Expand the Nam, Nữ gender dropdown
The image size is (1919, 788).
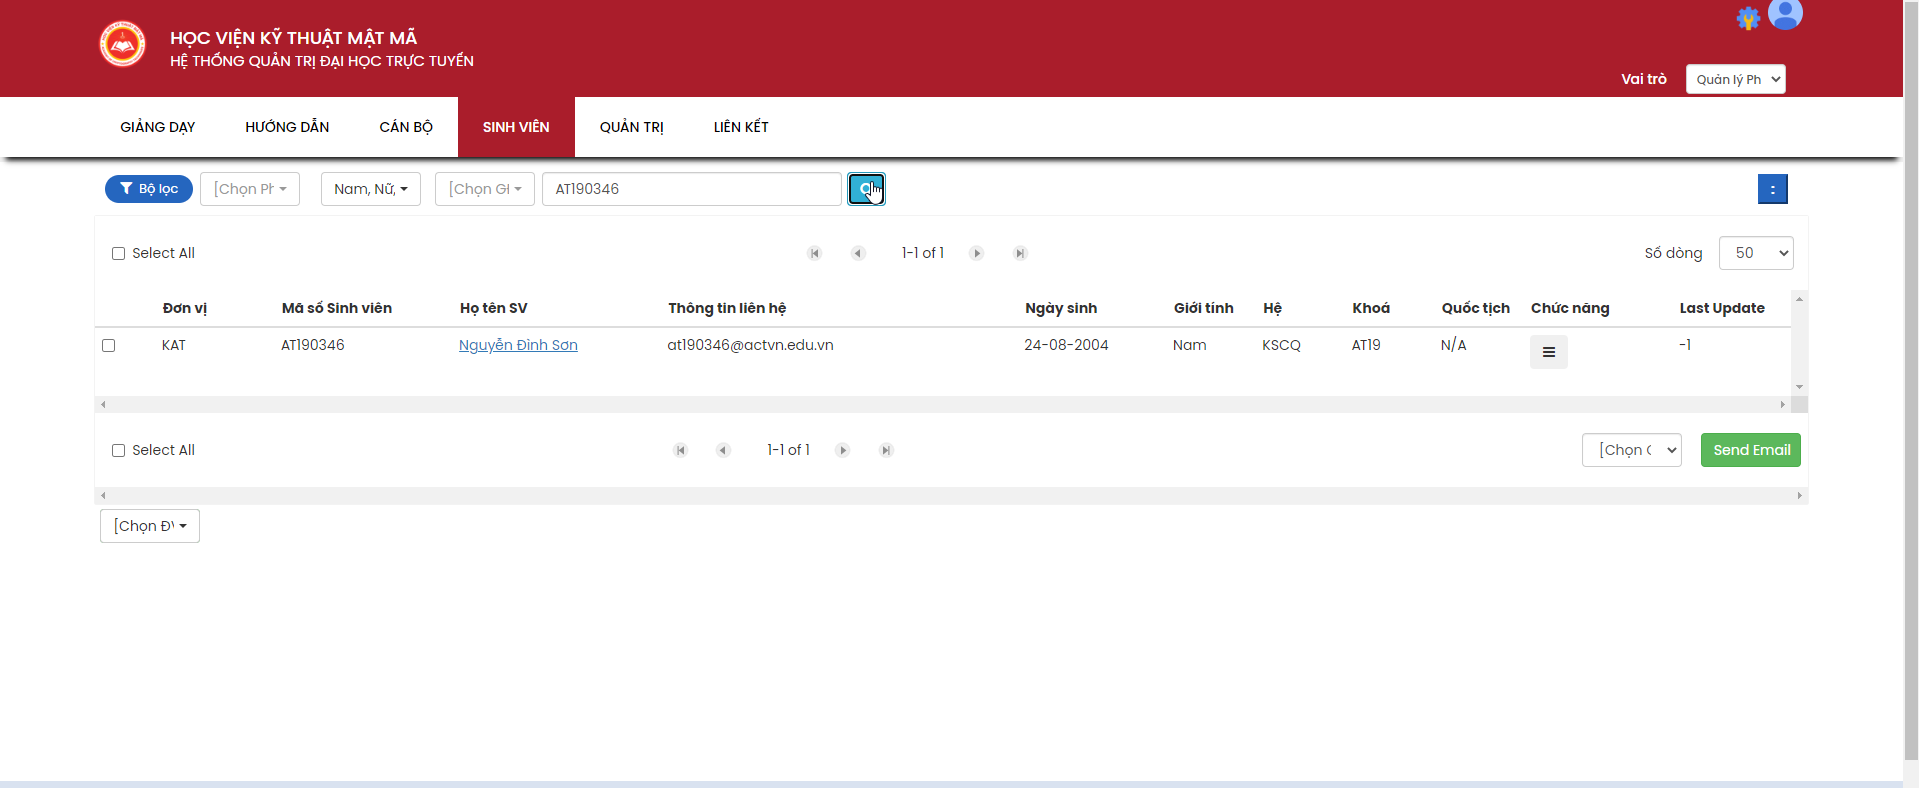pyautogui.click(x=371, y=189)
